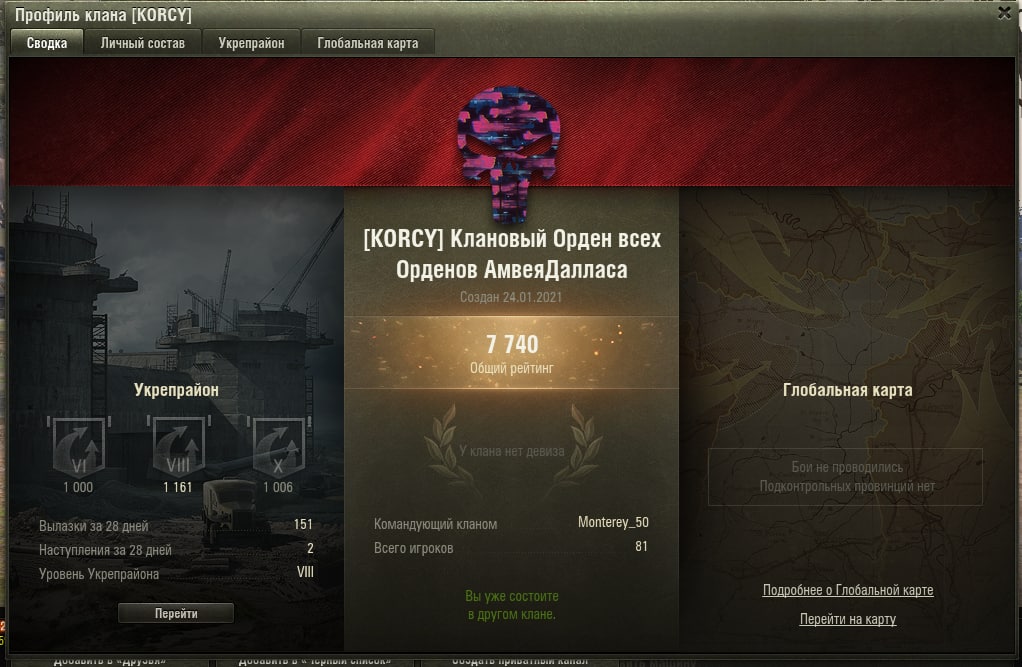Follow the Перейти на карту link
The image size is (1022, 667).
point(847,619)
